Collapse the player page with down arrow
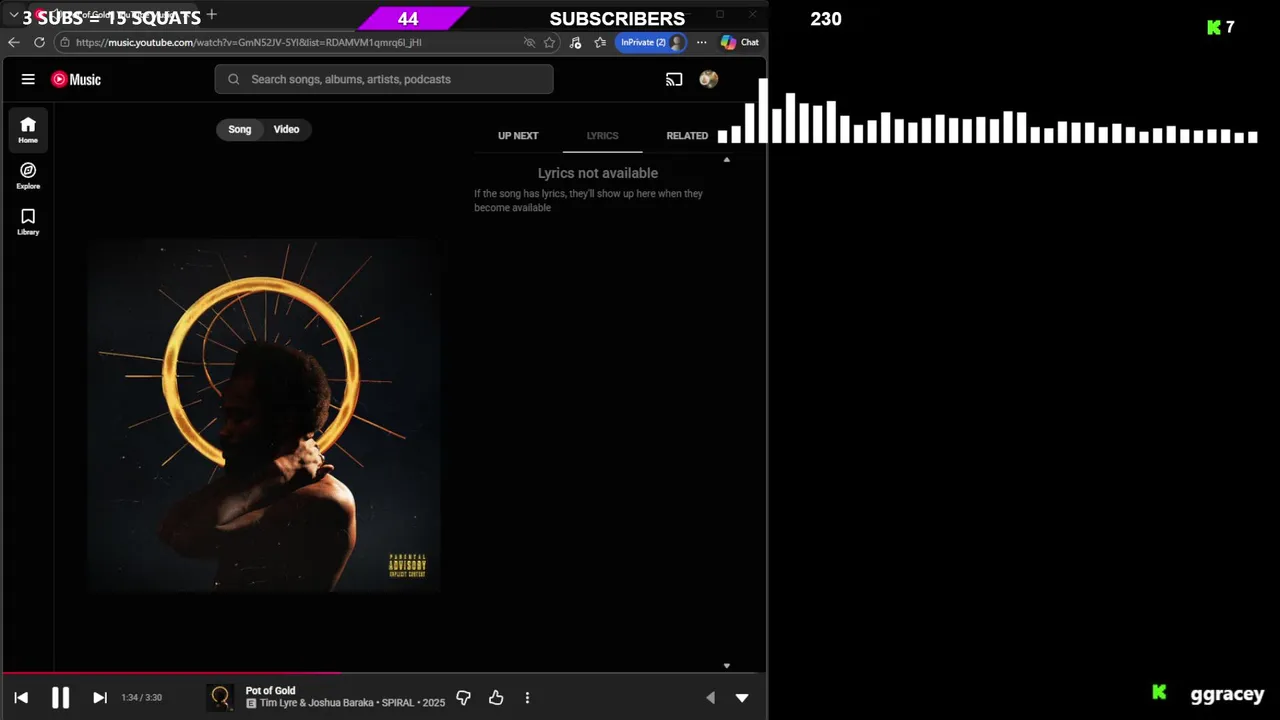Image resolution: width=1280 pixels, height=720 pixels. 742,698
